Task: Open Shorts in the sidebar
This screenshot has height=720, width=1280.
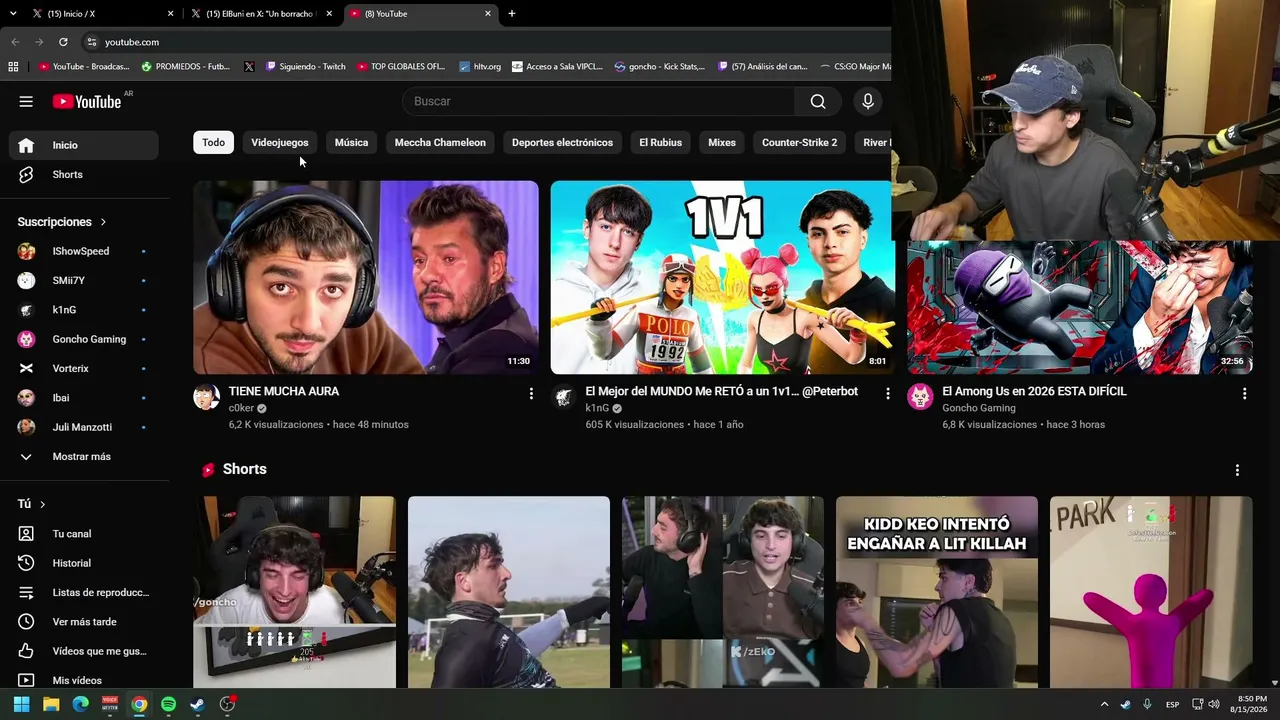Action: [x=84, y=174]
